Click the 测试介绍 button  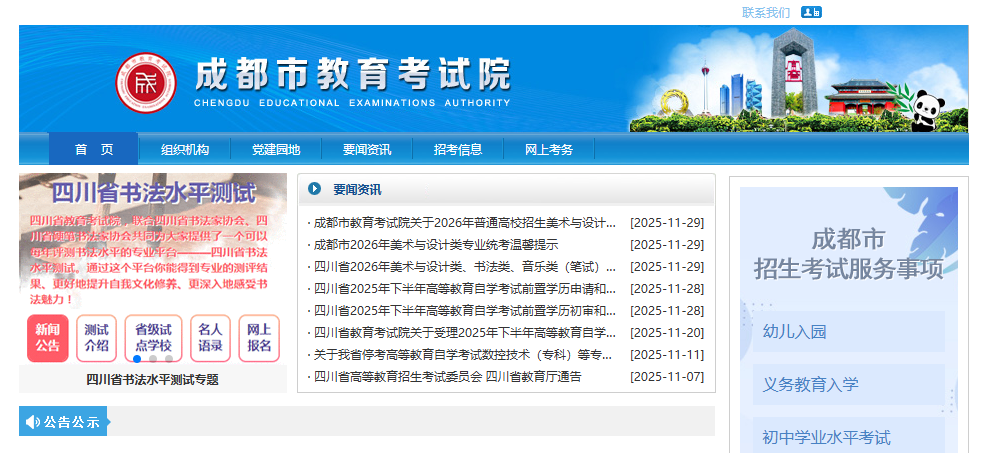tap(96, 338)
